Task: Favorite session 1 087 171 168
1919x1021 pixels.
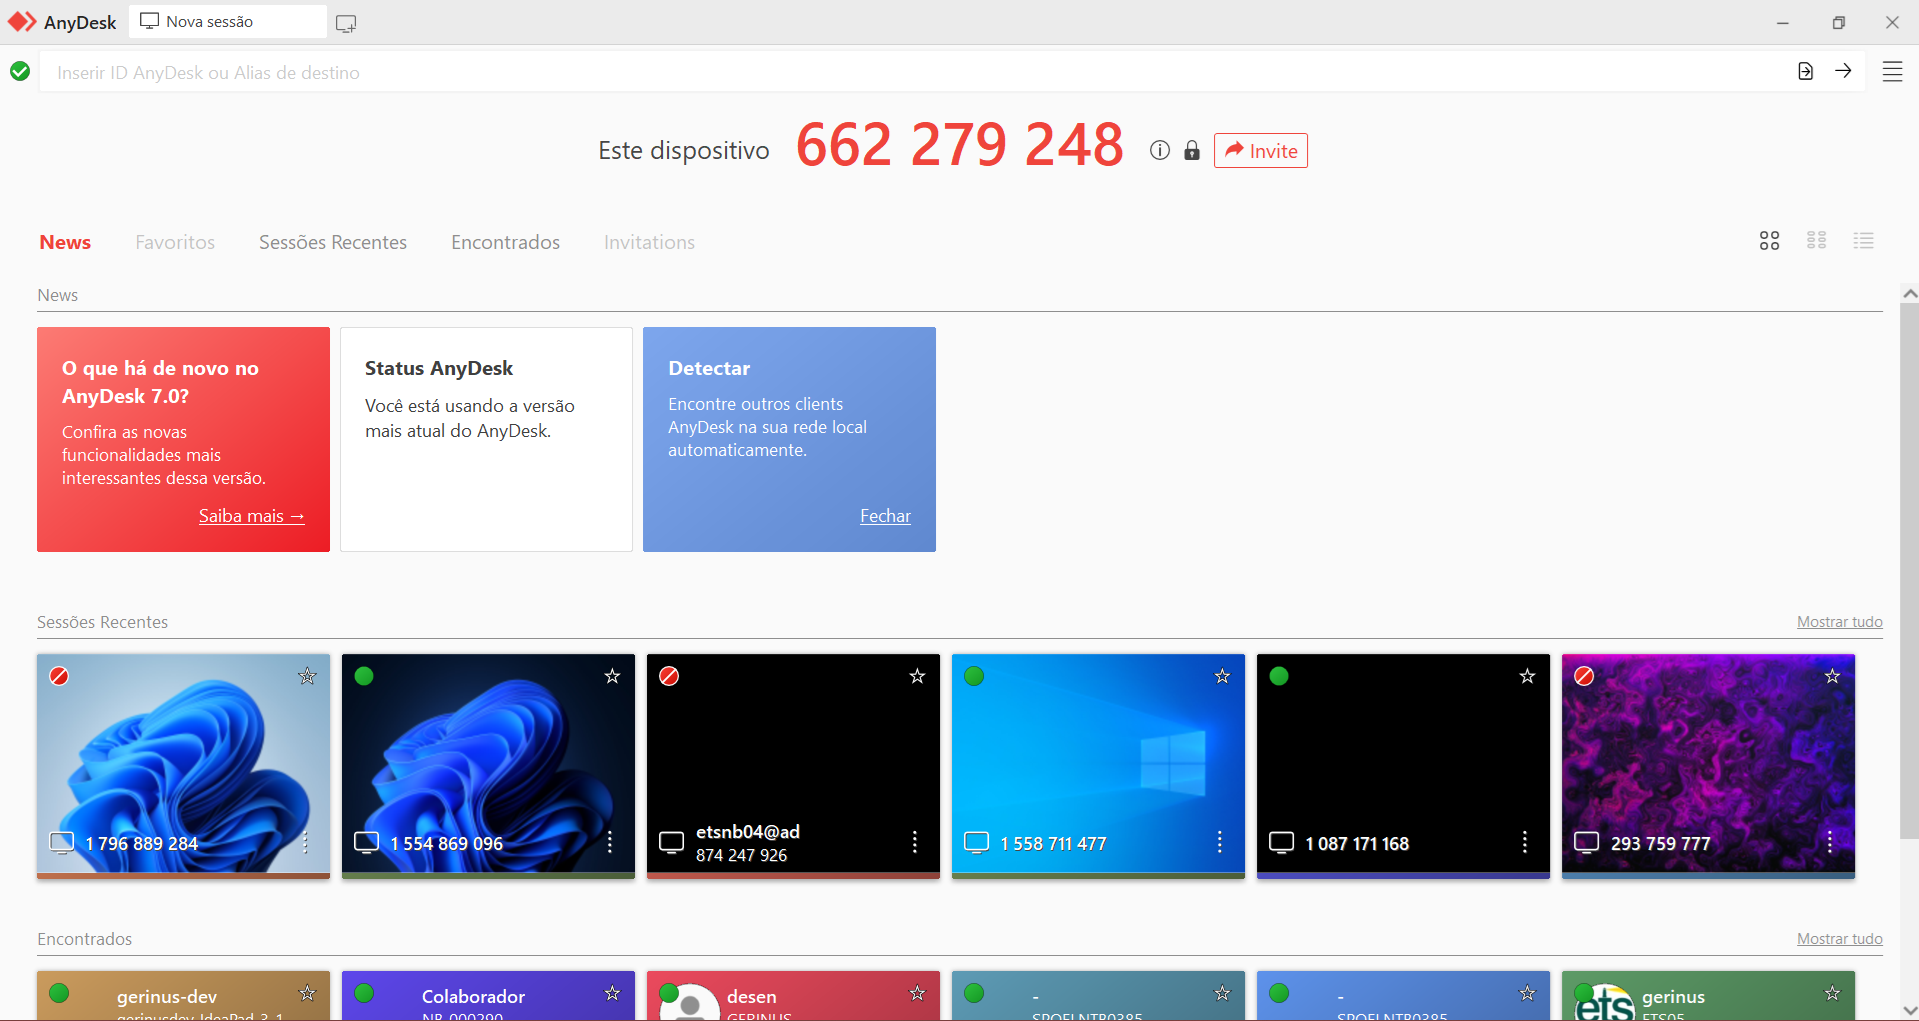Action: [x=1527, y=676]
